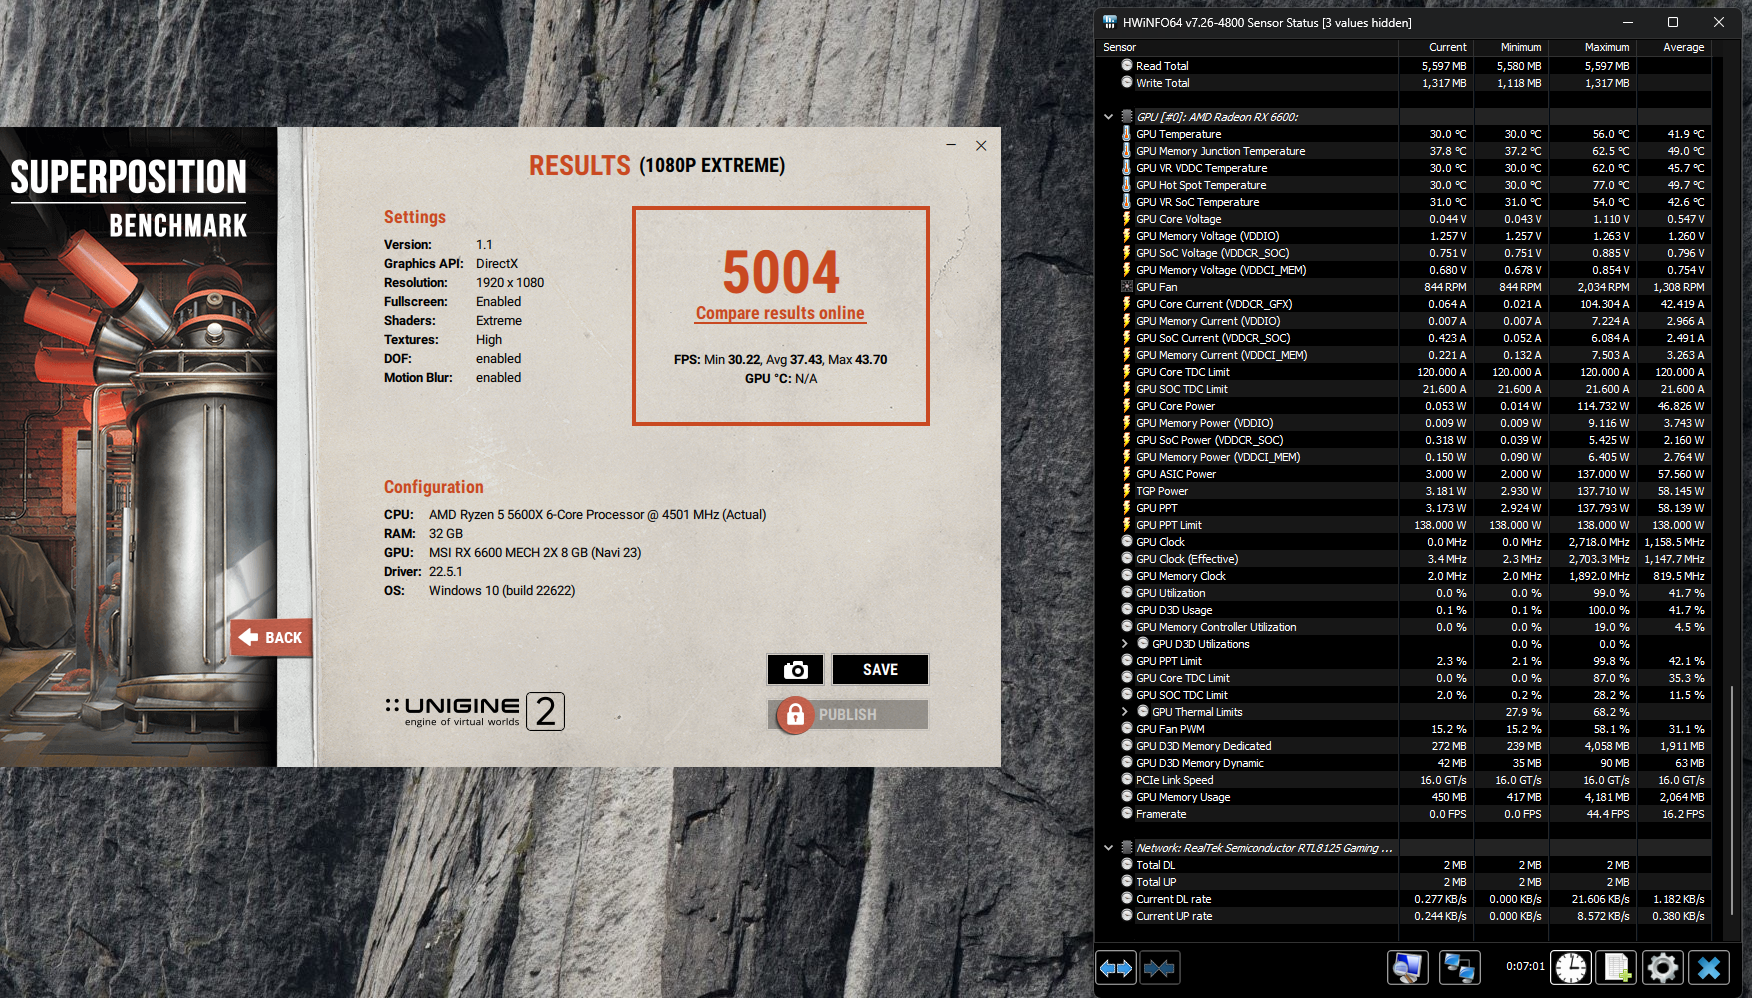This screenshot has height=998, width=1752.
Task: Click the 2,034 RPM maximum fan value
Action: 1603,287
